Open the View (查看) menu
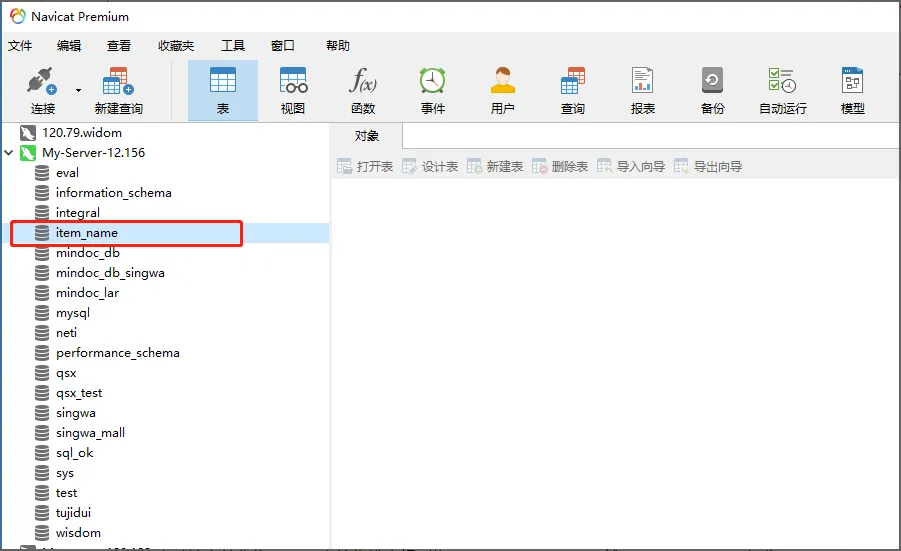This screenshot has height=551, width=901. [x=119, y=45]
